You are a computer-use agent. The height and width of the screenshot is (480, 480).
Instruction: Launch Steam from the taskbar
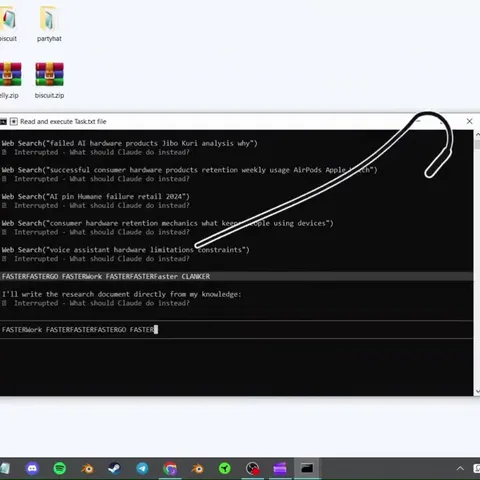pyautogui.click(x=115, y=468)
